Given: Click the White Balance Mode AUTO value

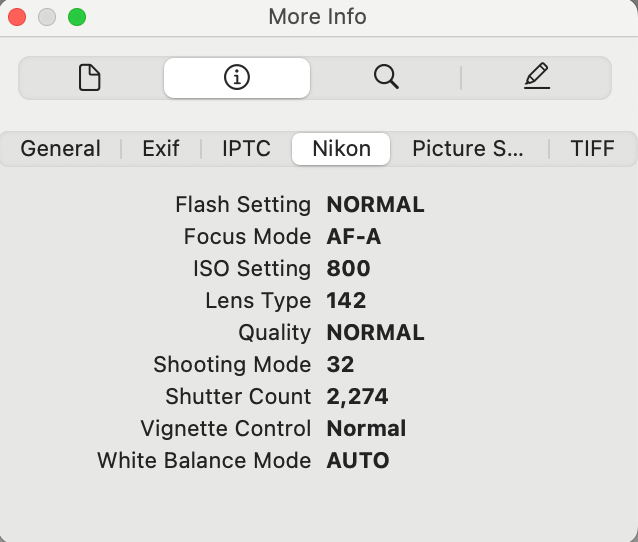Looking at the screenshot, I should [x=358, y=460].
